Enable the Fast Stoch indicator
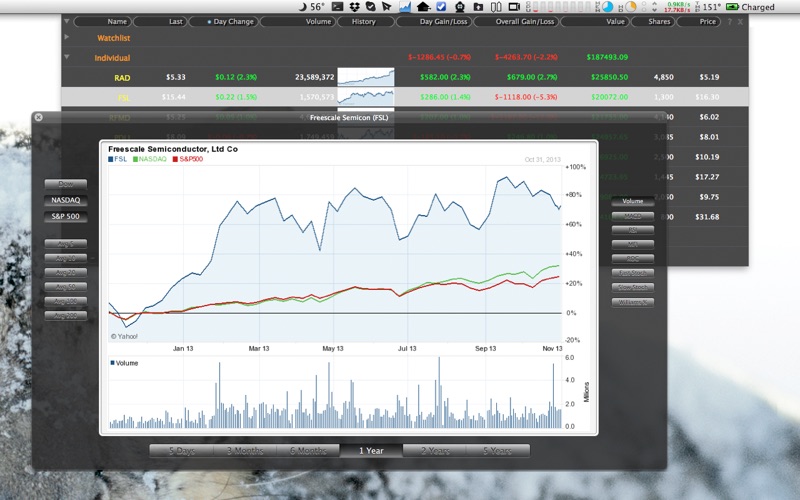This screenshot has height=500, width=800. point(633,273)
